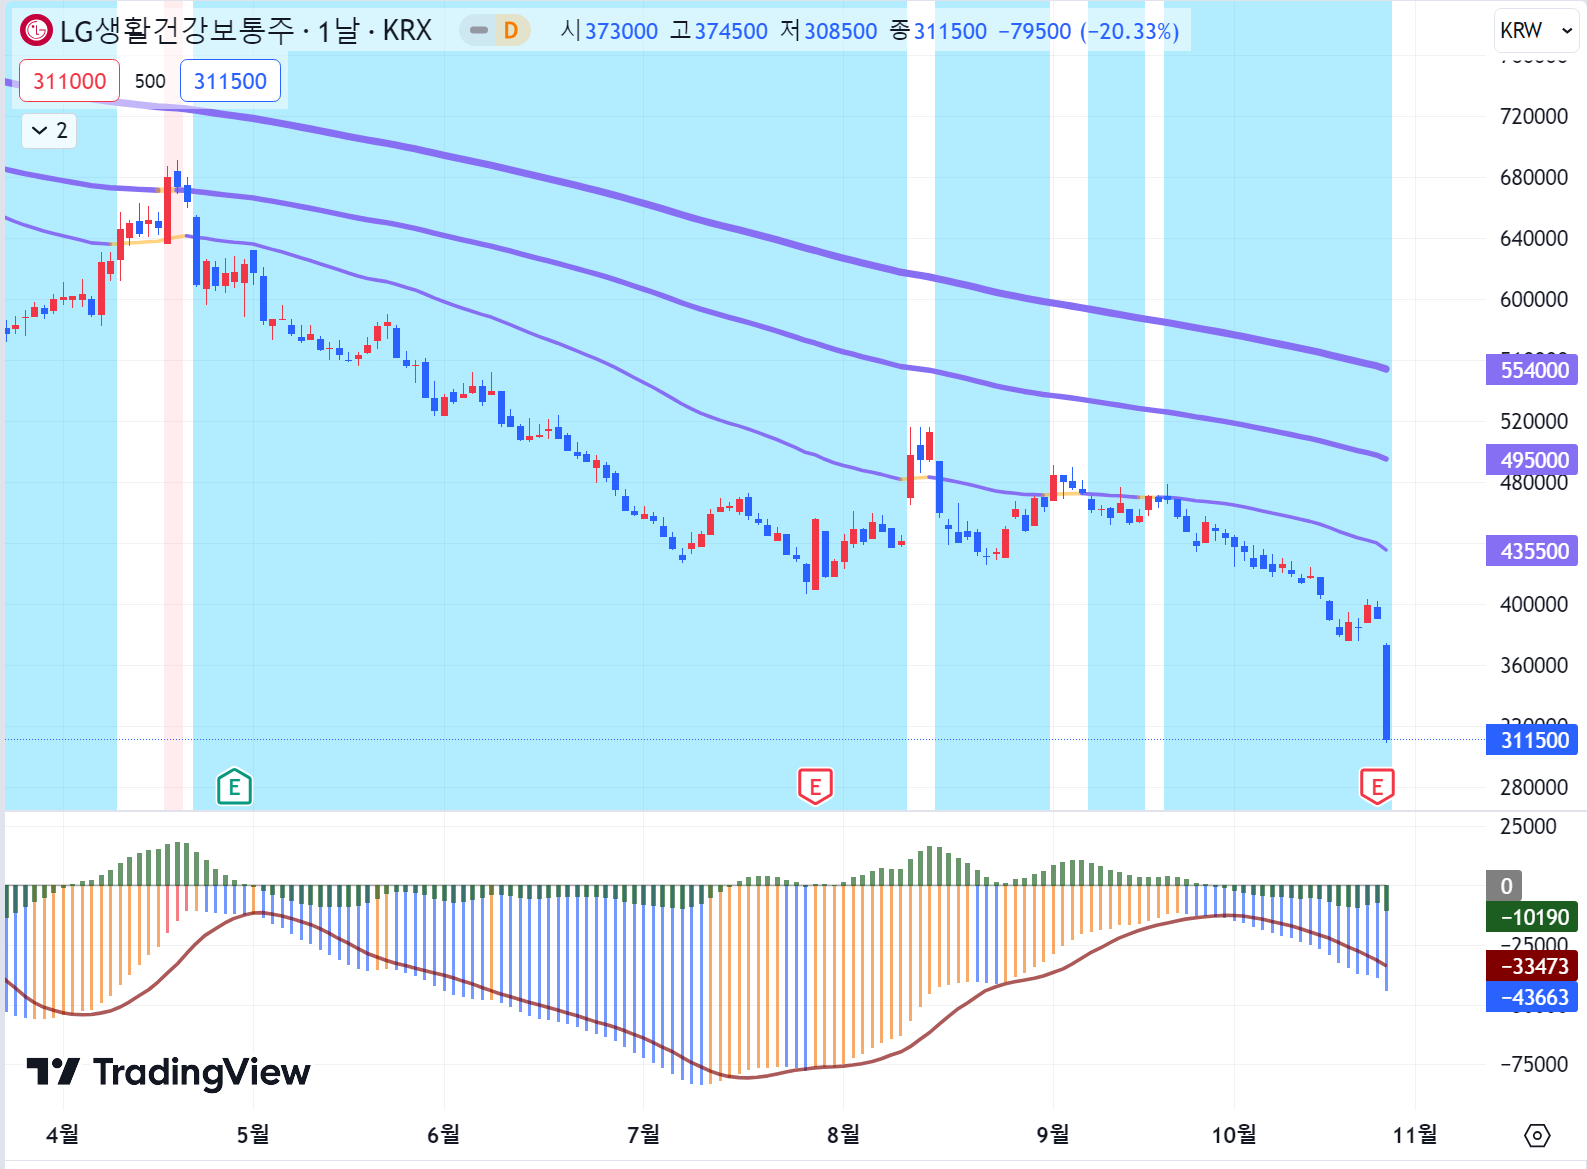Click the price change −79500 (−20.33%)
This screenshot has width=1587, height=1169.
tap(1089, 31)
